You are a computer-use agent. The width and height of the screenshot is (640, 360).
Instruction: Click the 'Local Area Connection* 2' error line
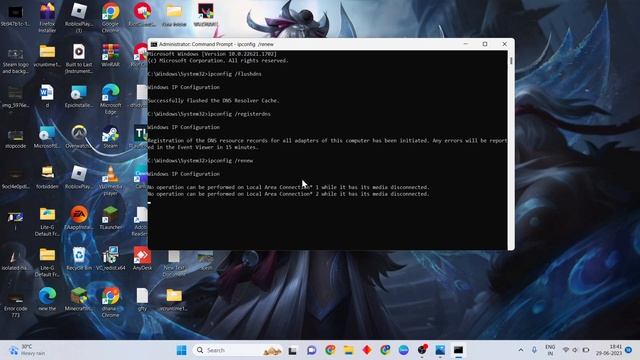click(288, 194)
